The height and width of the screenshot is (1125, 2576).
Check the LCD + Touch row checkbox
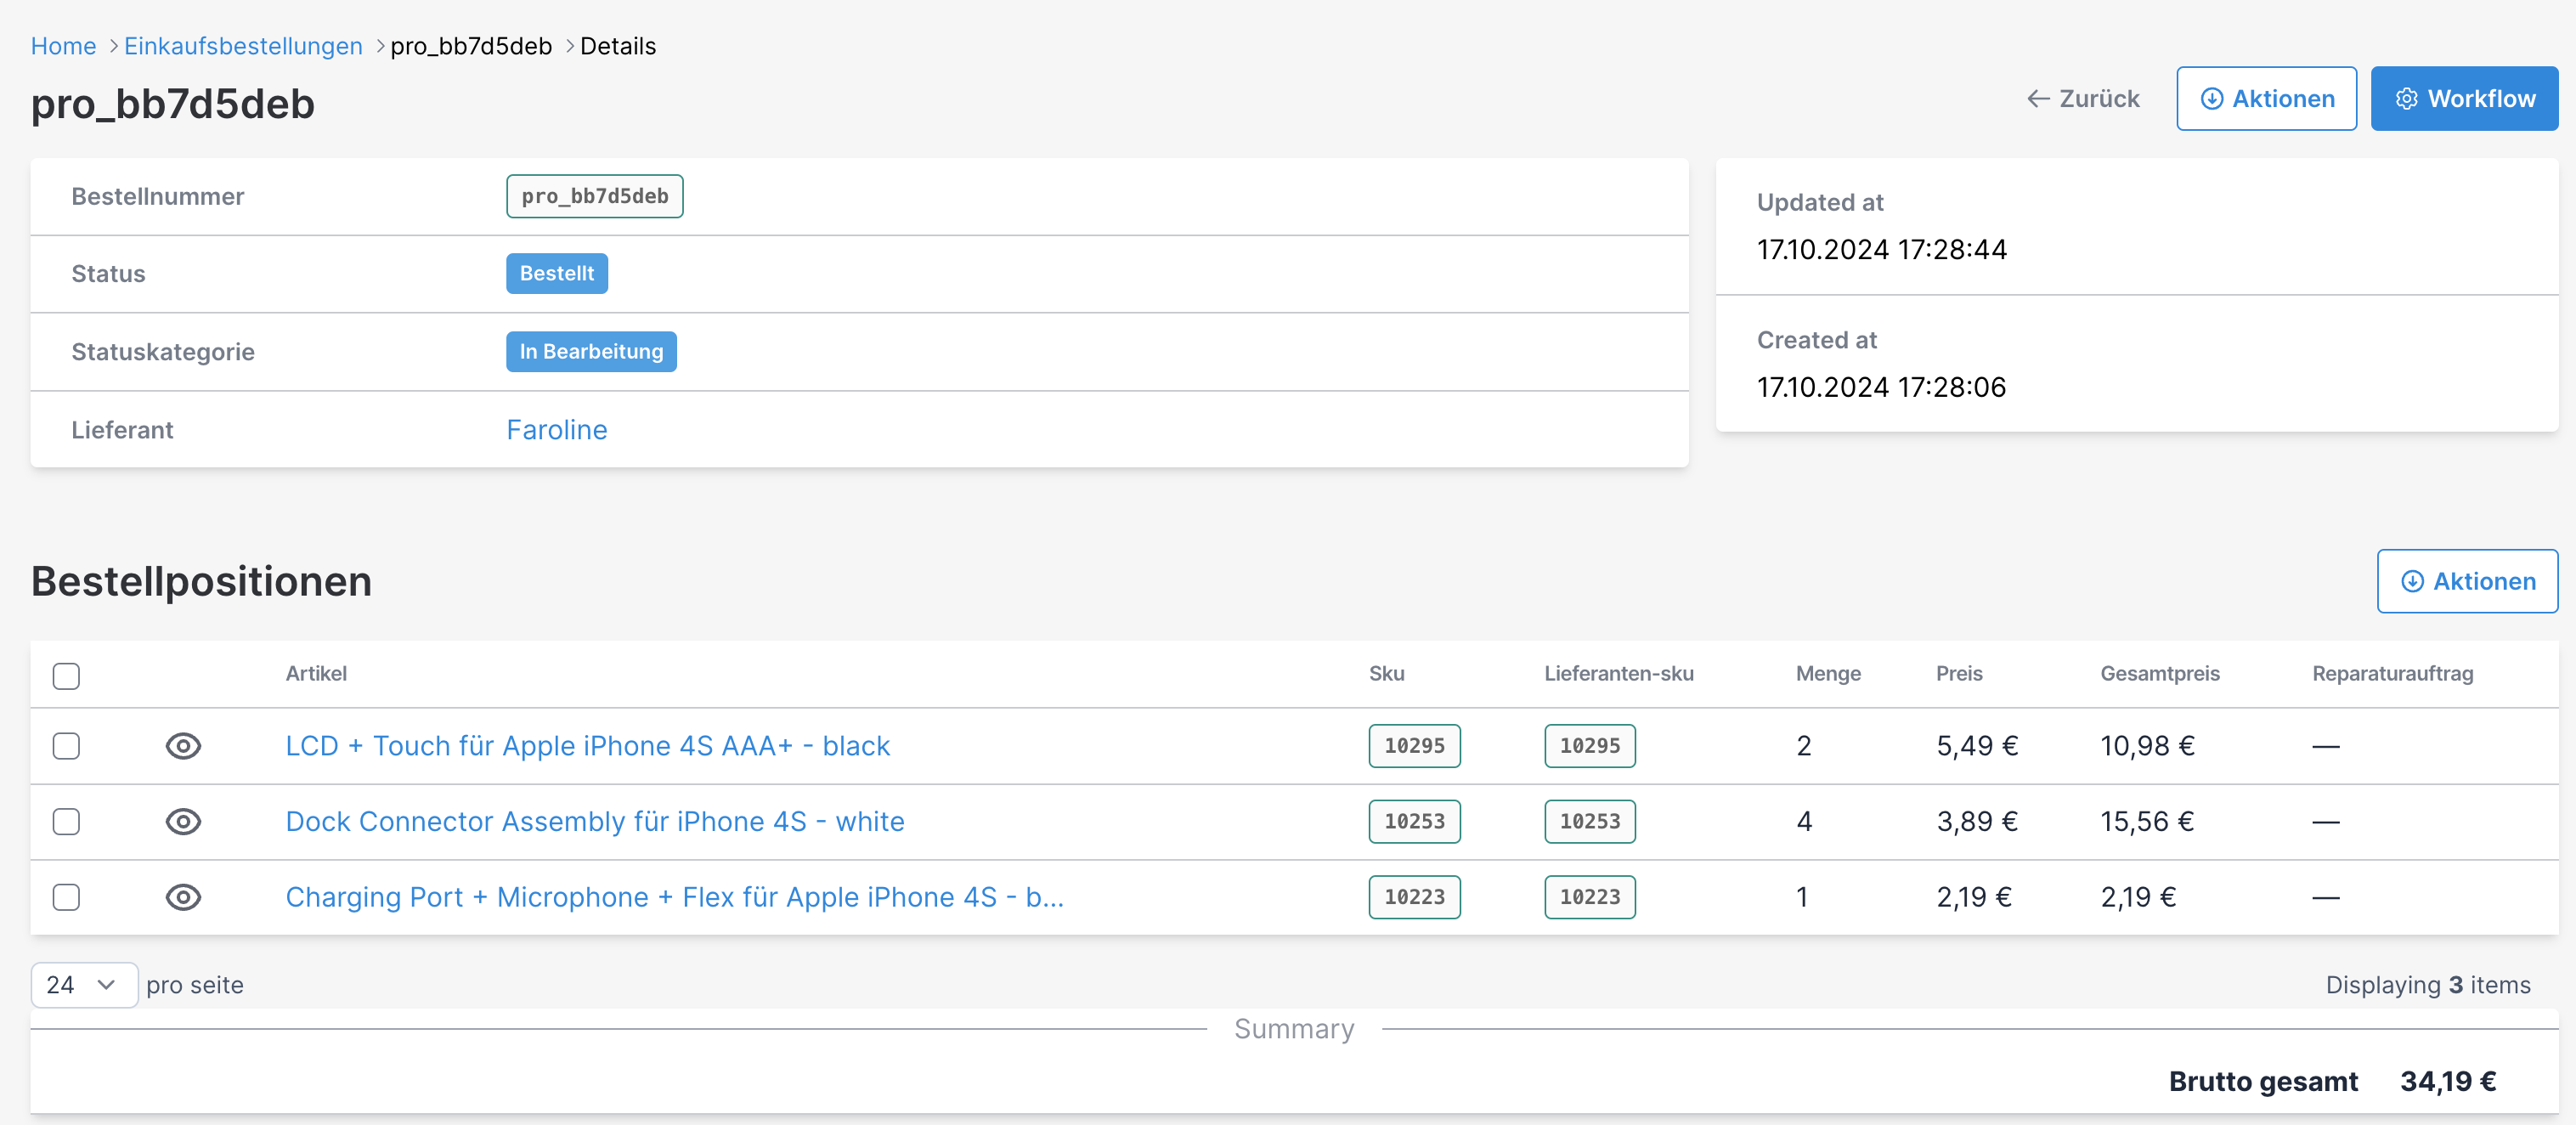pos(66,746)
